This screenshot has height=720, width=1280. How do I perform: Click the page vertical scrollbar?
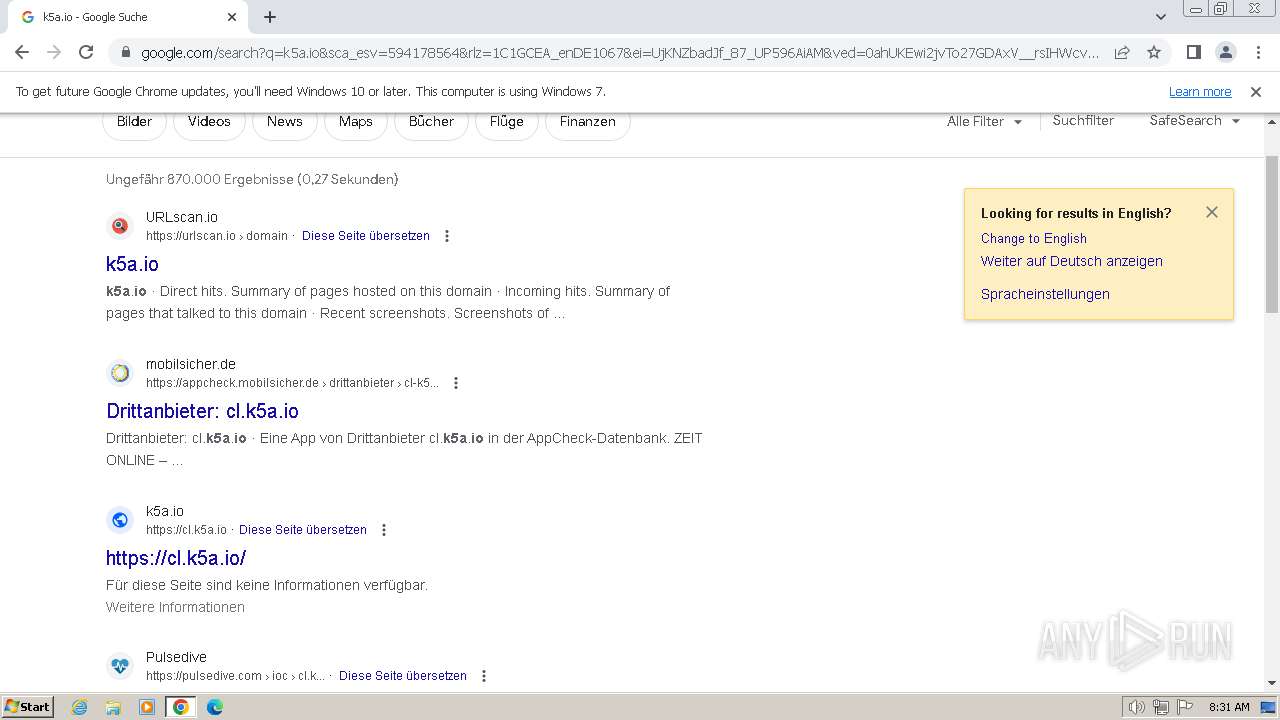(x=1272, y=235)
